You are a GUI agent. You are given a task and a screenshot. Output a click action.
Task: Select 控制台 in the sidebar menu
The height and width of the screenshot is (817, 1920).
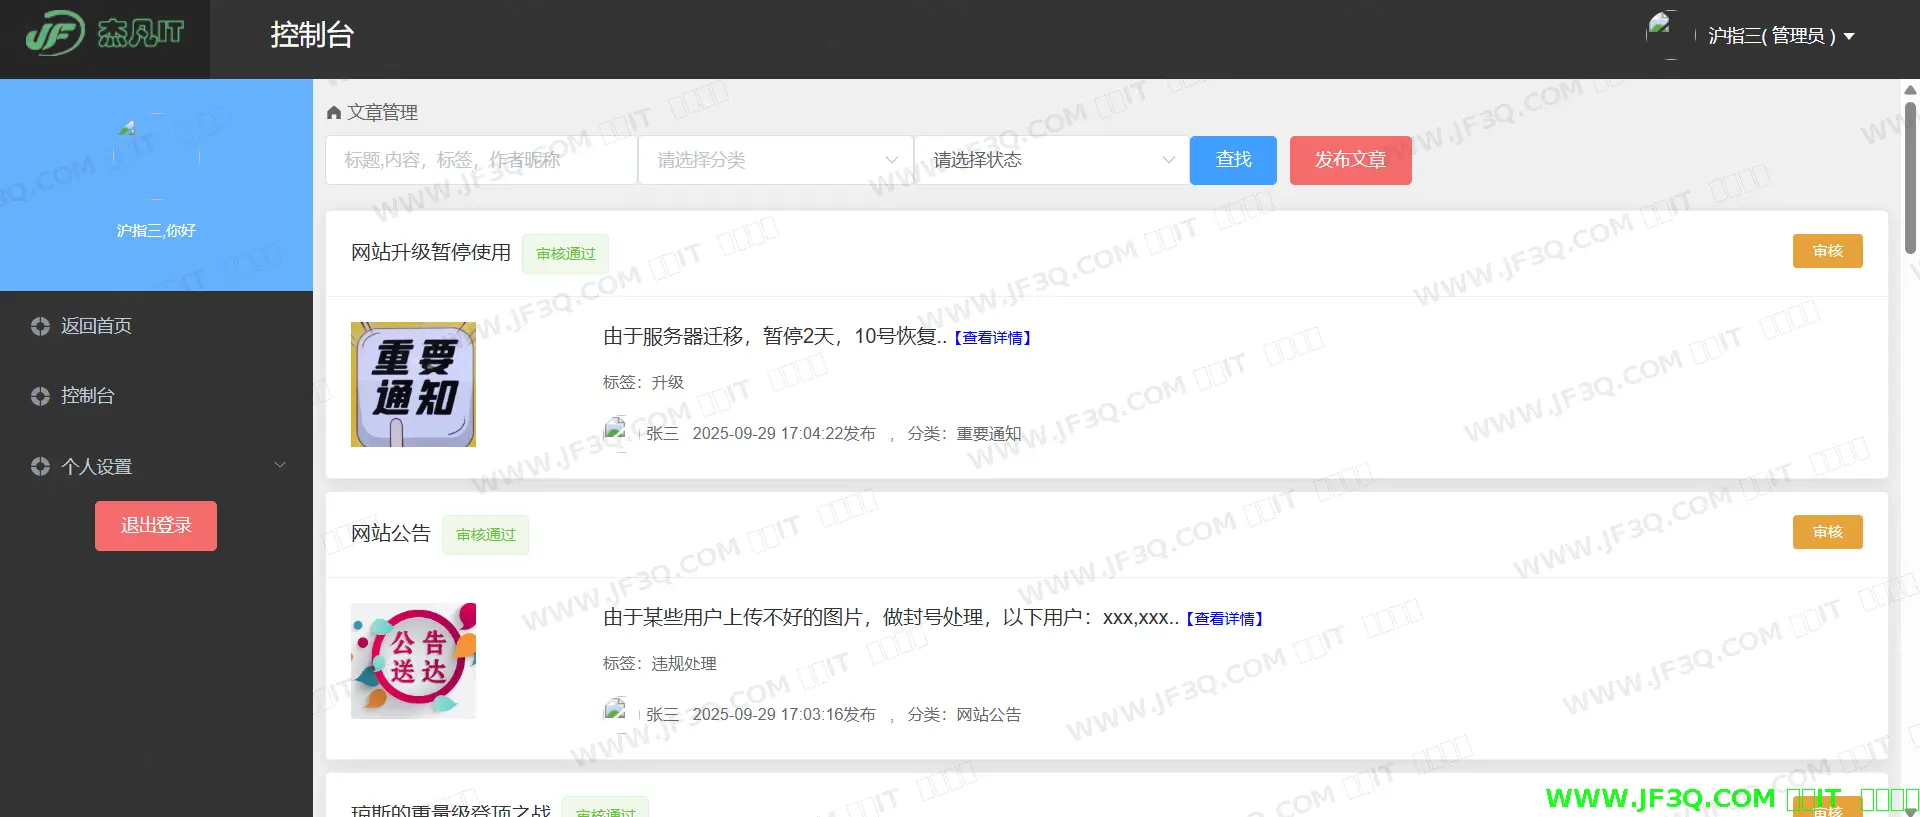click(x=88, y=396)
